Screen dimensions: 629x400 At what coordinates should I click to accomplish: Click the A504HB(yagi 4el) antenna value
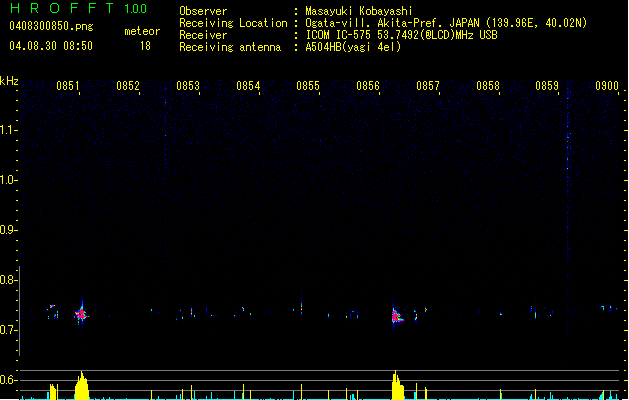353,47
